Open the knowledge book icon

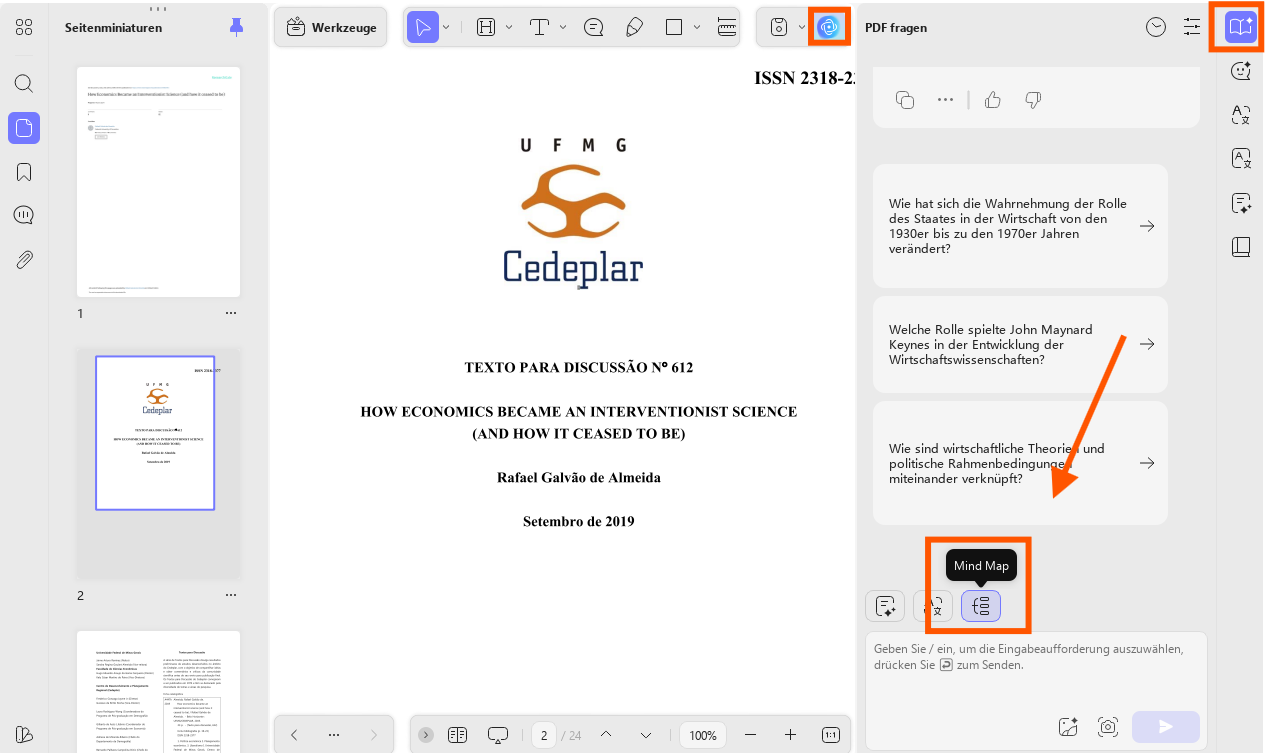(x=1241, y=247)
